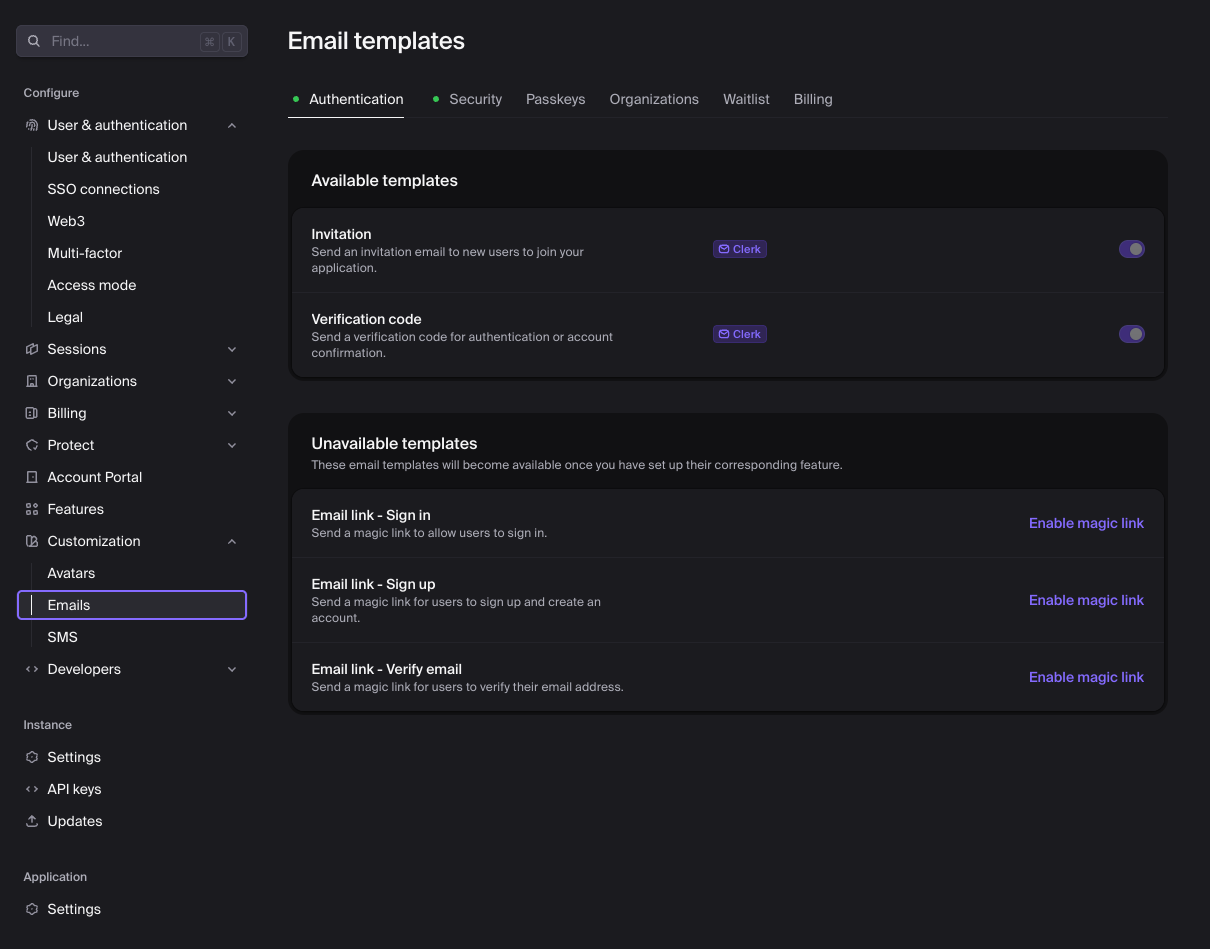The image size is (1210, 949).
Task: Click the Features grid icon
Action: 32,509
